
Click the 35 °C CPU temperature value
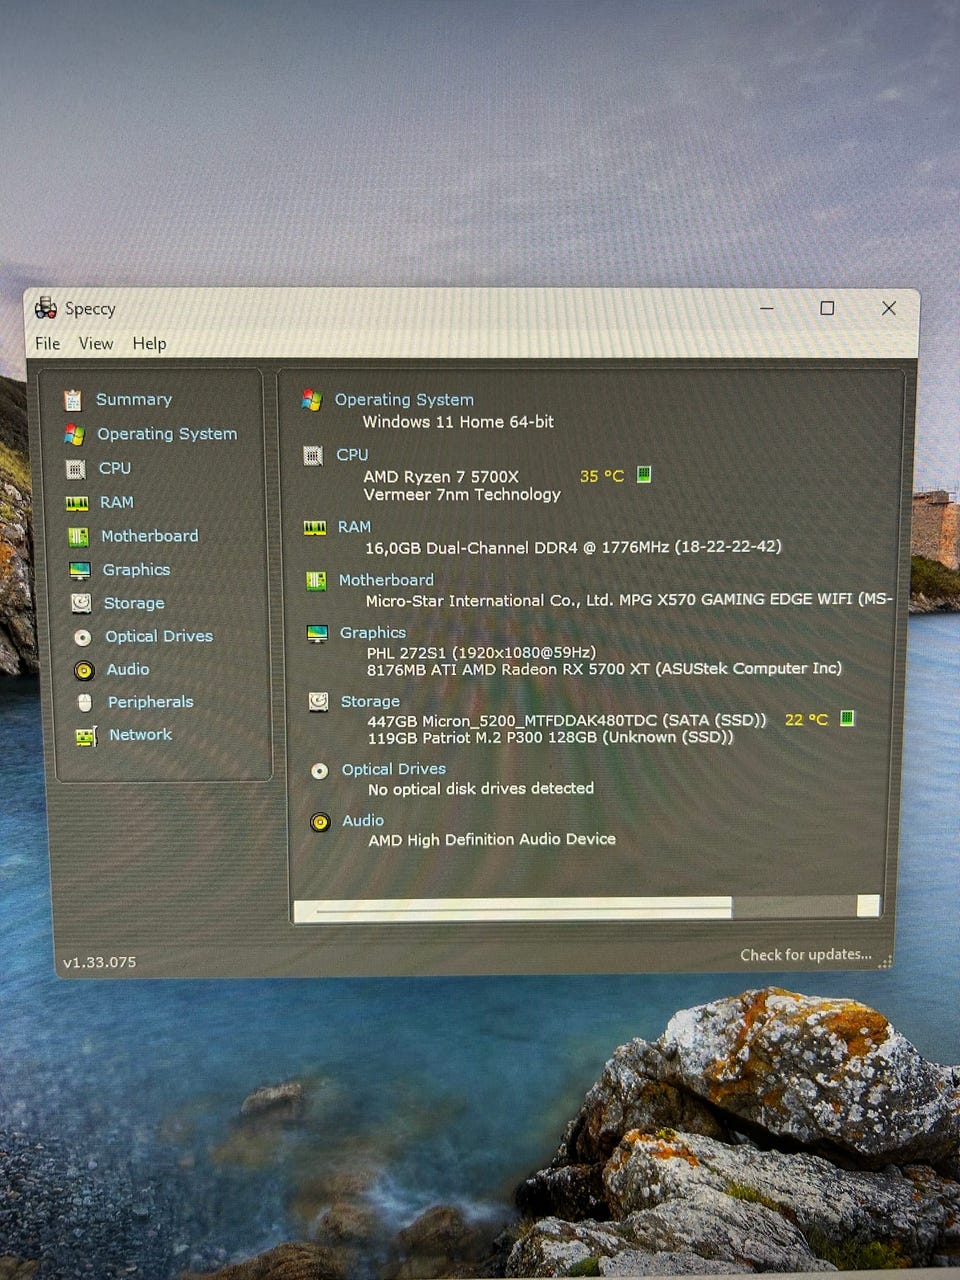602,476
